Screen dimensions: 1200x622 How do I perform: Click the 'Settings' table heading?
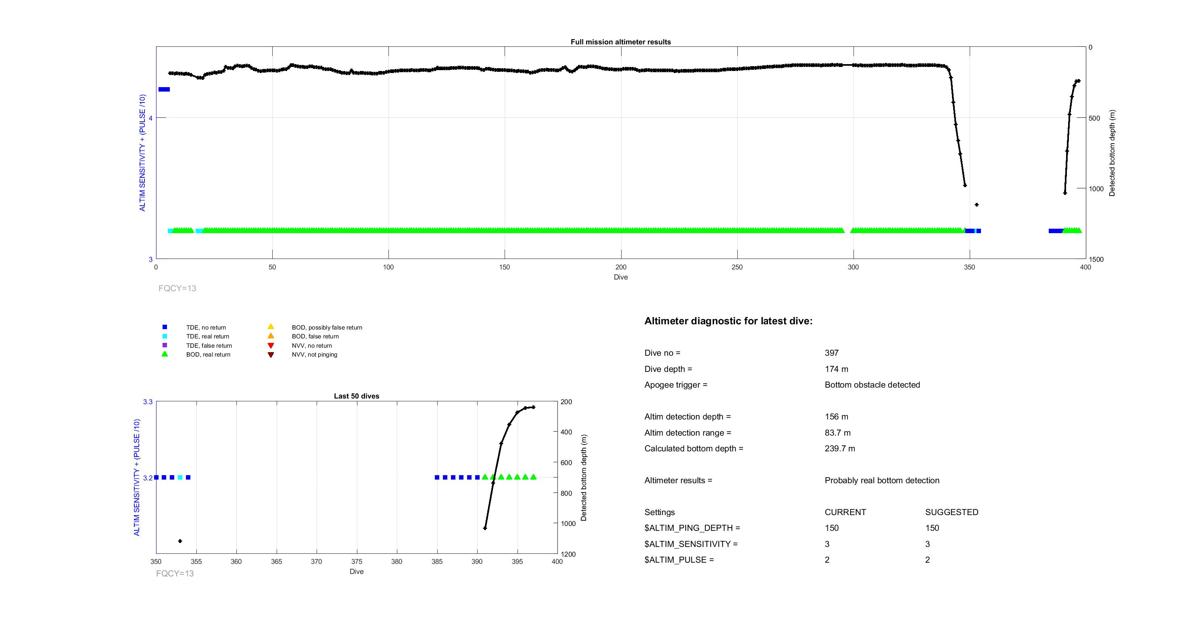pyautogui.click(x=660, y=513)
